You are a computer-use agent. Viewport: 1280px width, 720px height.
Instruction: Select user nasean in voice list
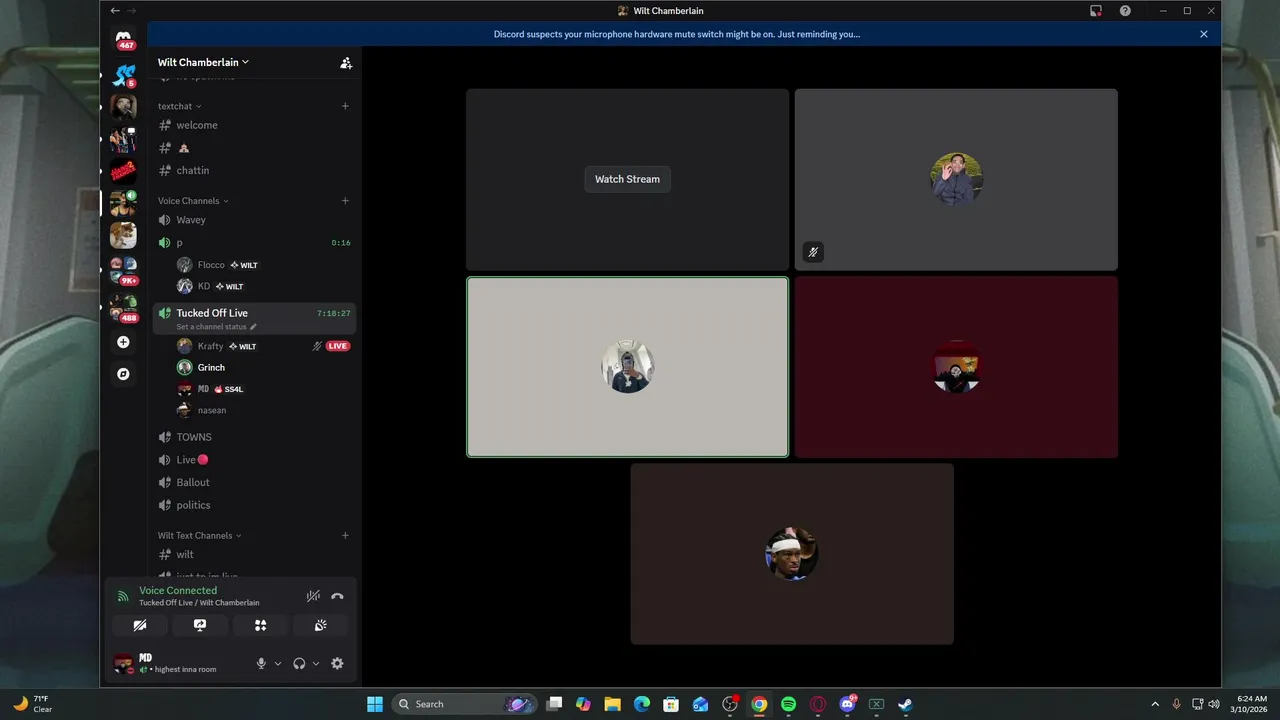[264, 410]
